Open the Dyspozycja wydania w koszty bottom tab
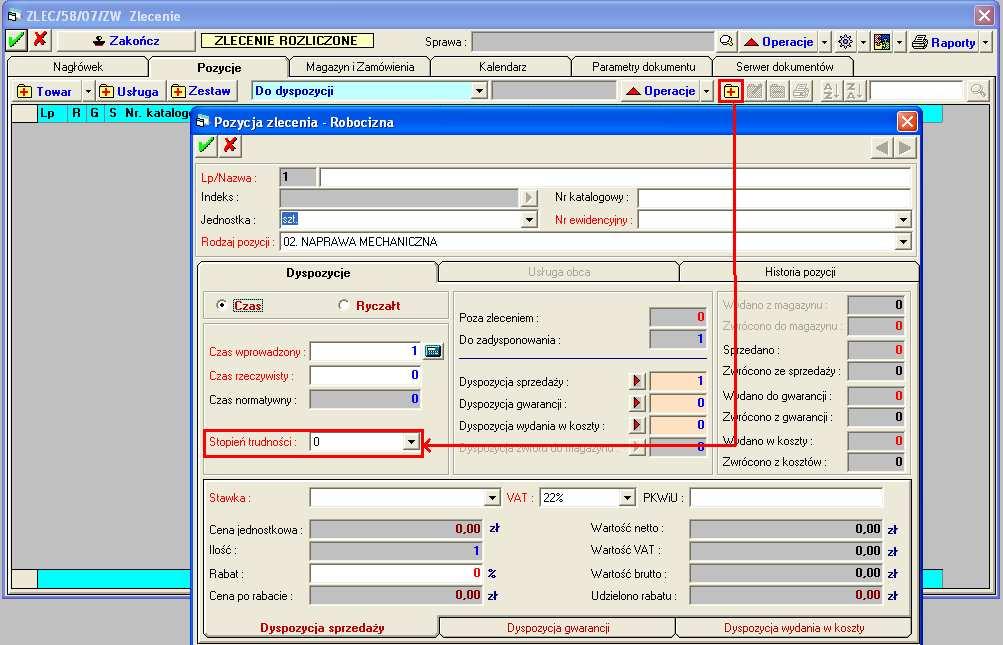Image resolution: width=1003 pixels, height=645 pixels. 794,628
